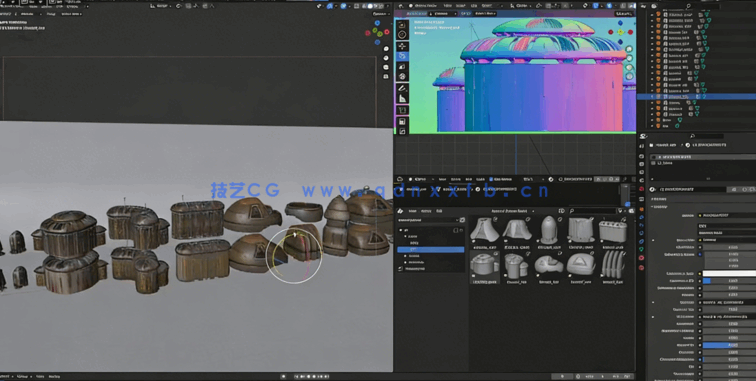
Task: Select the cylinder with small annex asset thumbnail
Action: tap(517, 267)
